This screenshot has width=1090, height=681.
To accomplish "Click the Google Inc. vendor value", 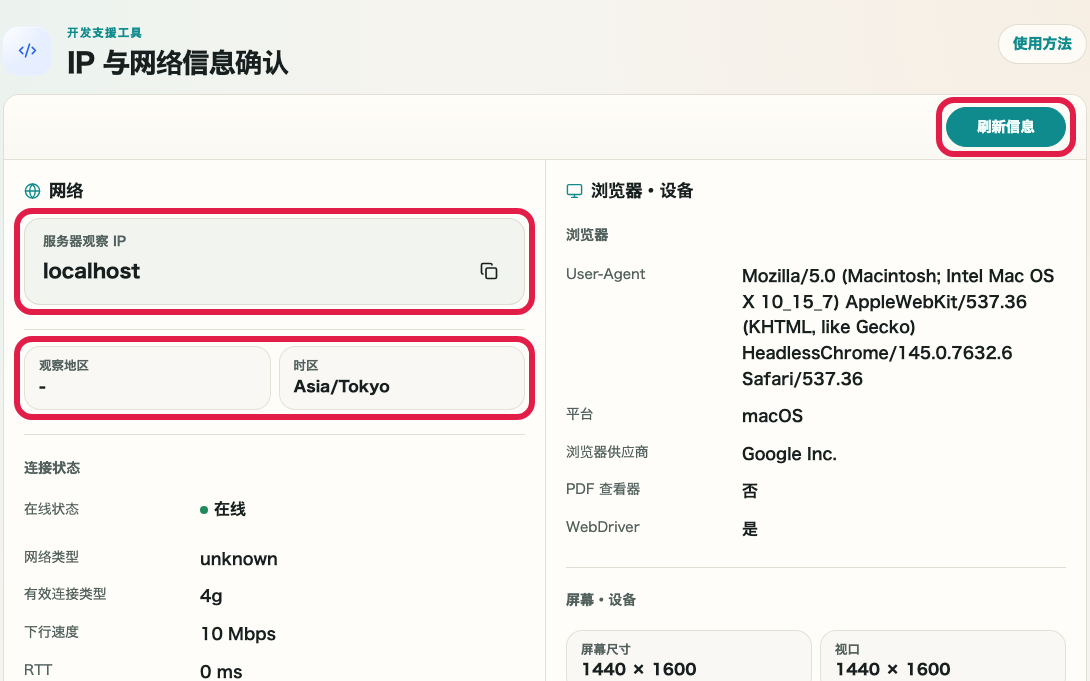I will click(789, 454).
